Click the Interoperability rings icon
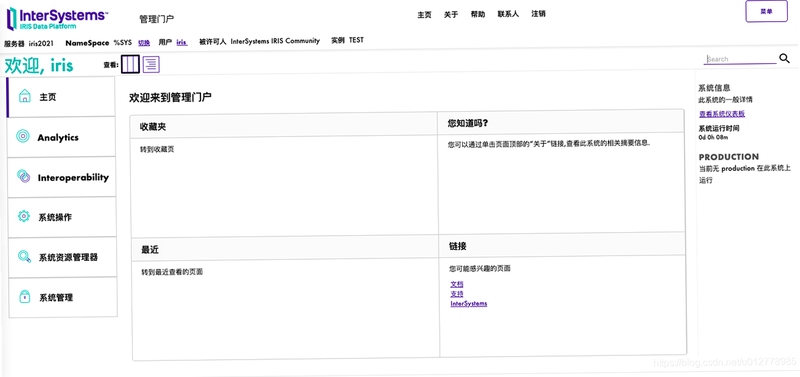Viewport: 800px width, 377px height. tap(23, 177)
